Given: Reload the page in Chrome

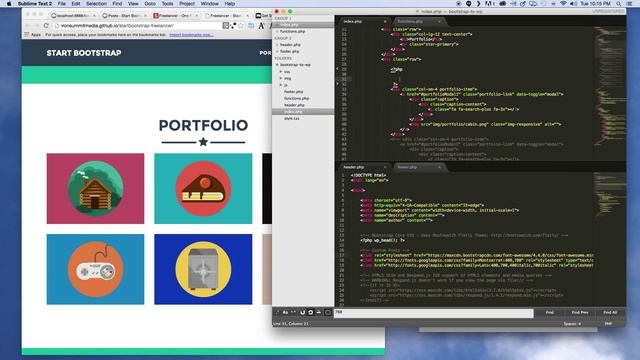Looking at the screenshot, I should point(46,25).
